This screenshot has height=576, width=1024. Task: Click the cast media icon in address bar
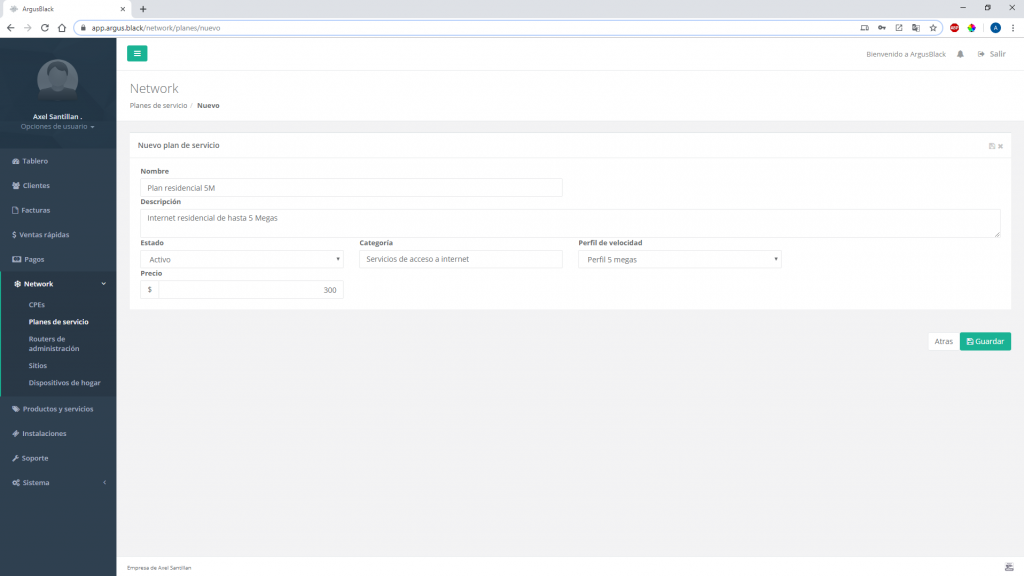pyautogui.click(x=865, y=28)
